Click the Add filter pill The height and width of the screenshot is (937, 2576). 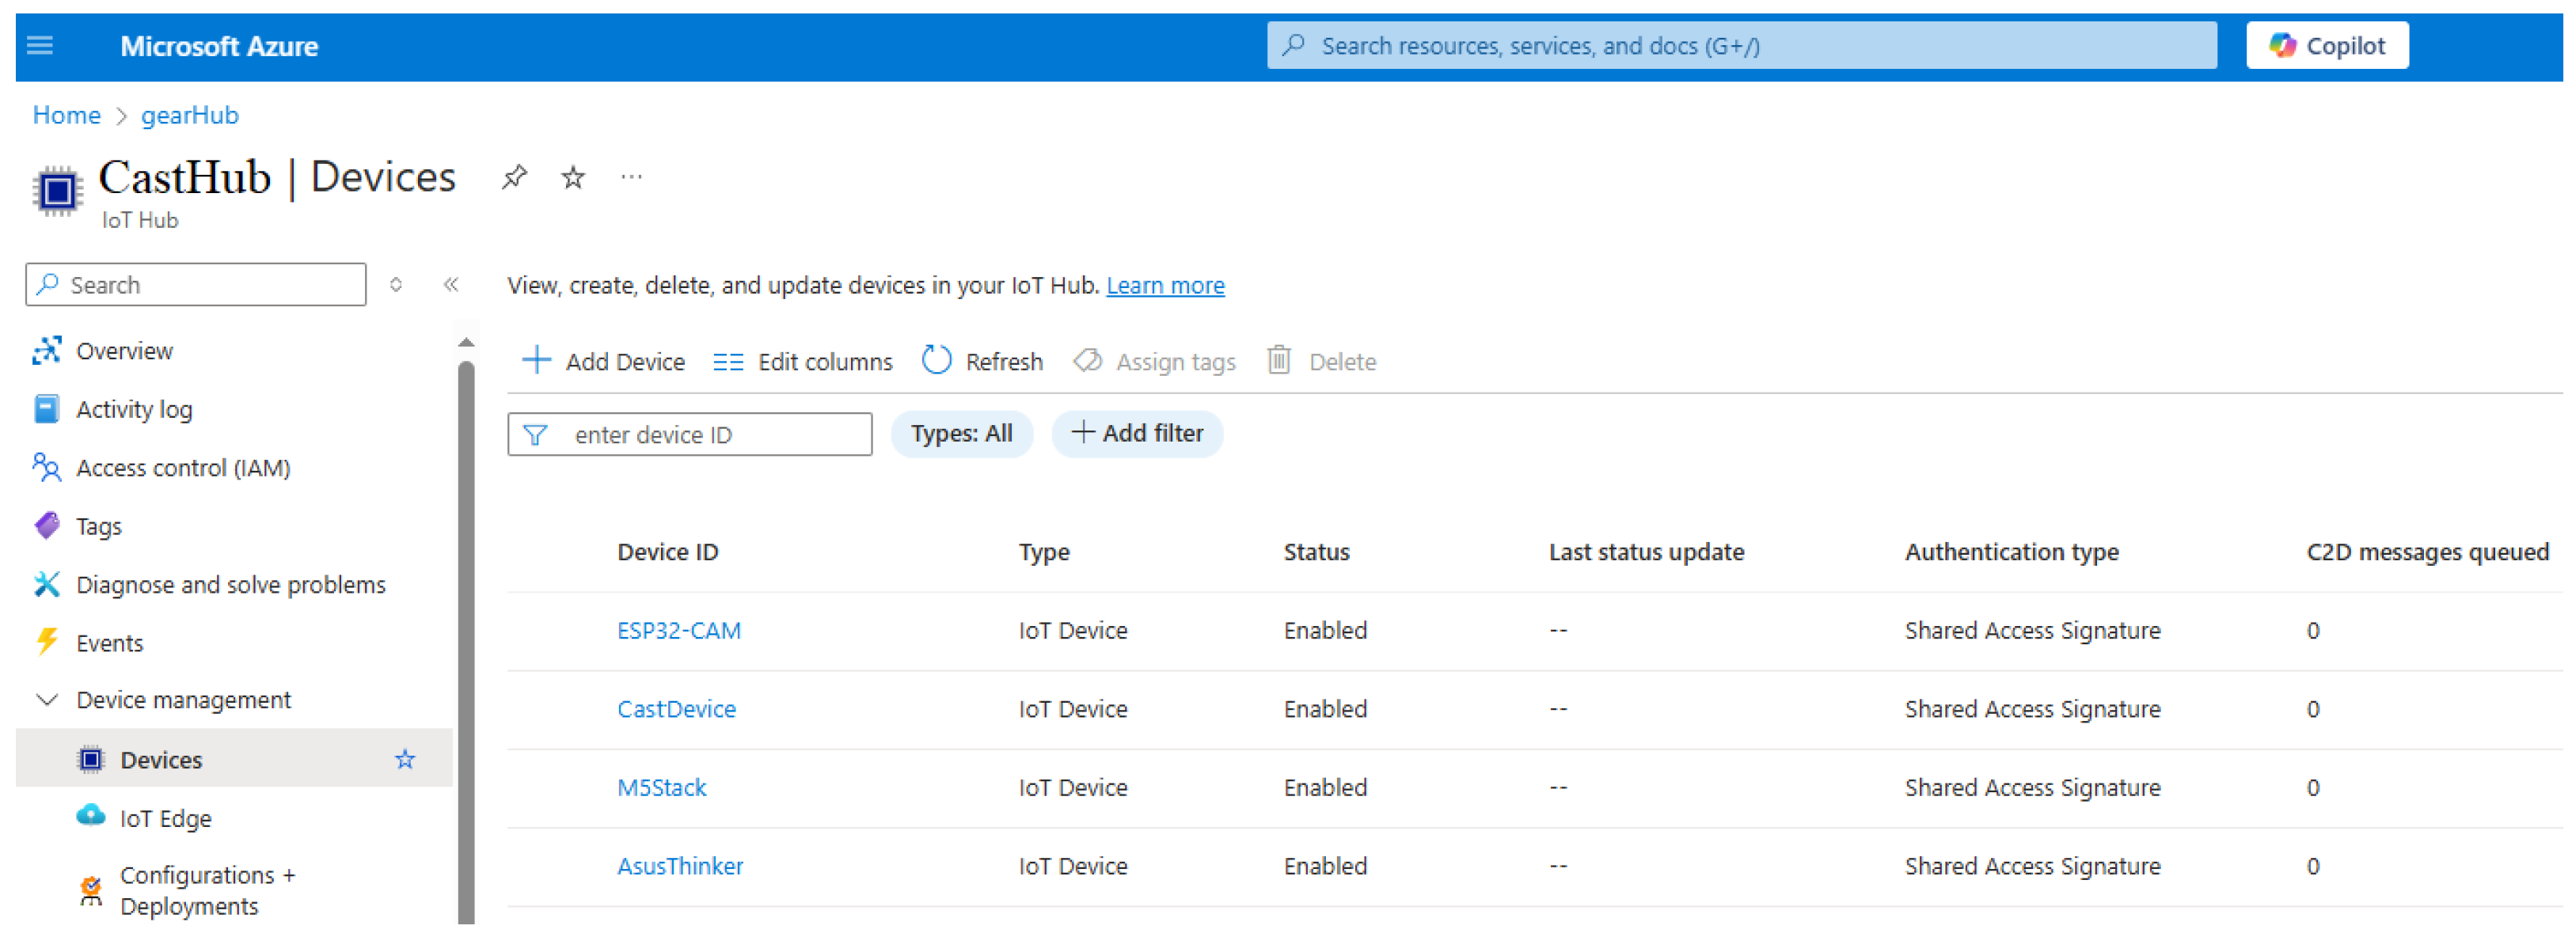coord(1137,434)
